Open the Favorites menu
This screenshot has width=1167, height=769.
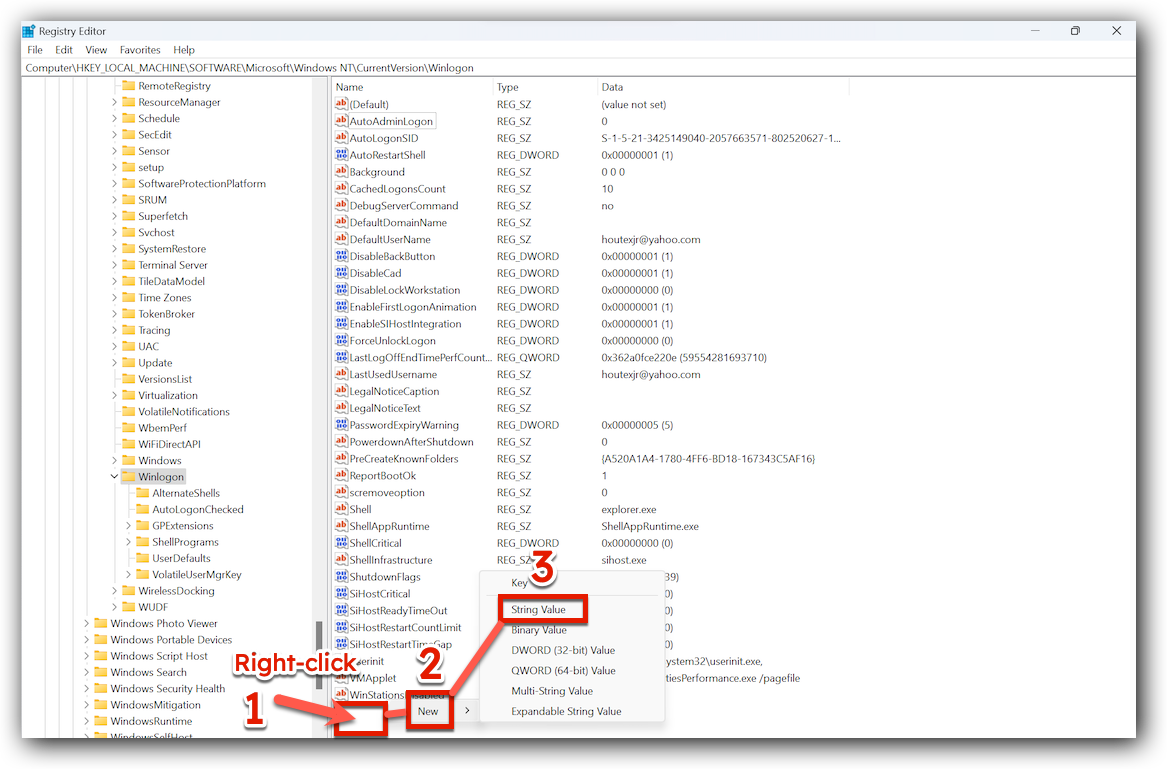coord(140,49)
